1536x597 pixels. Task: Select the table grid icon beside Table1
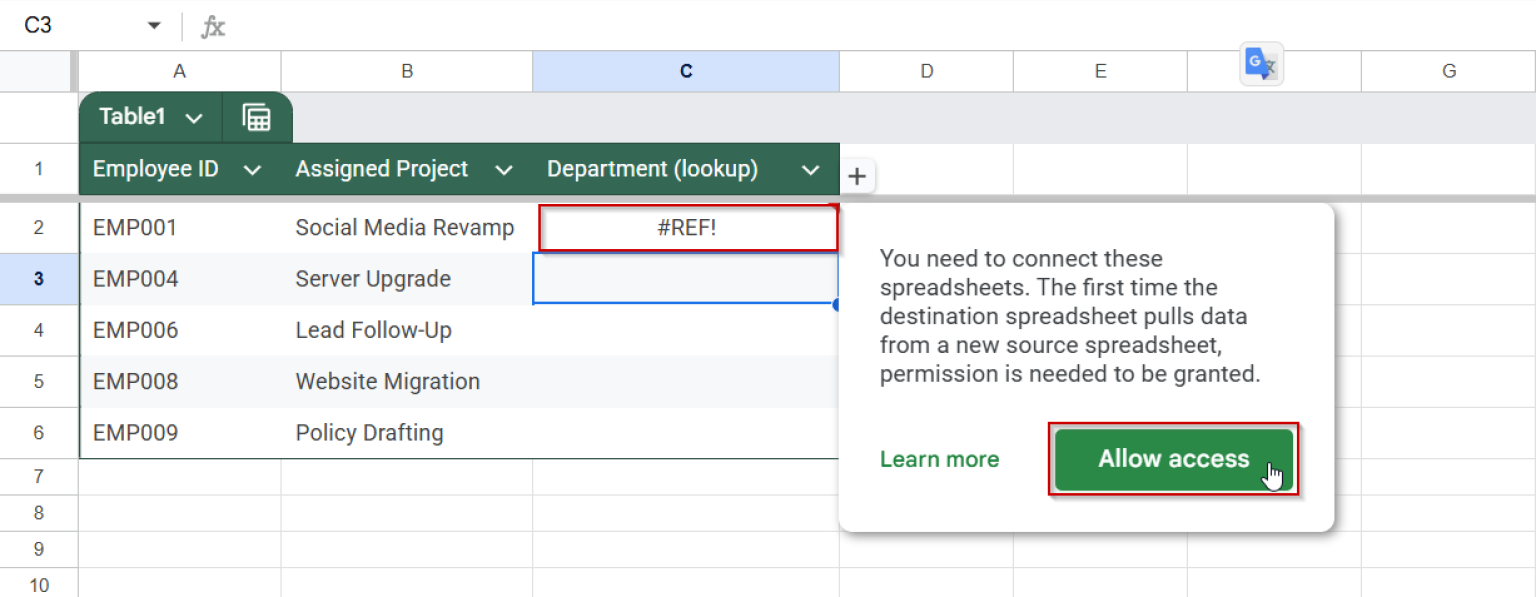[257, 117]
